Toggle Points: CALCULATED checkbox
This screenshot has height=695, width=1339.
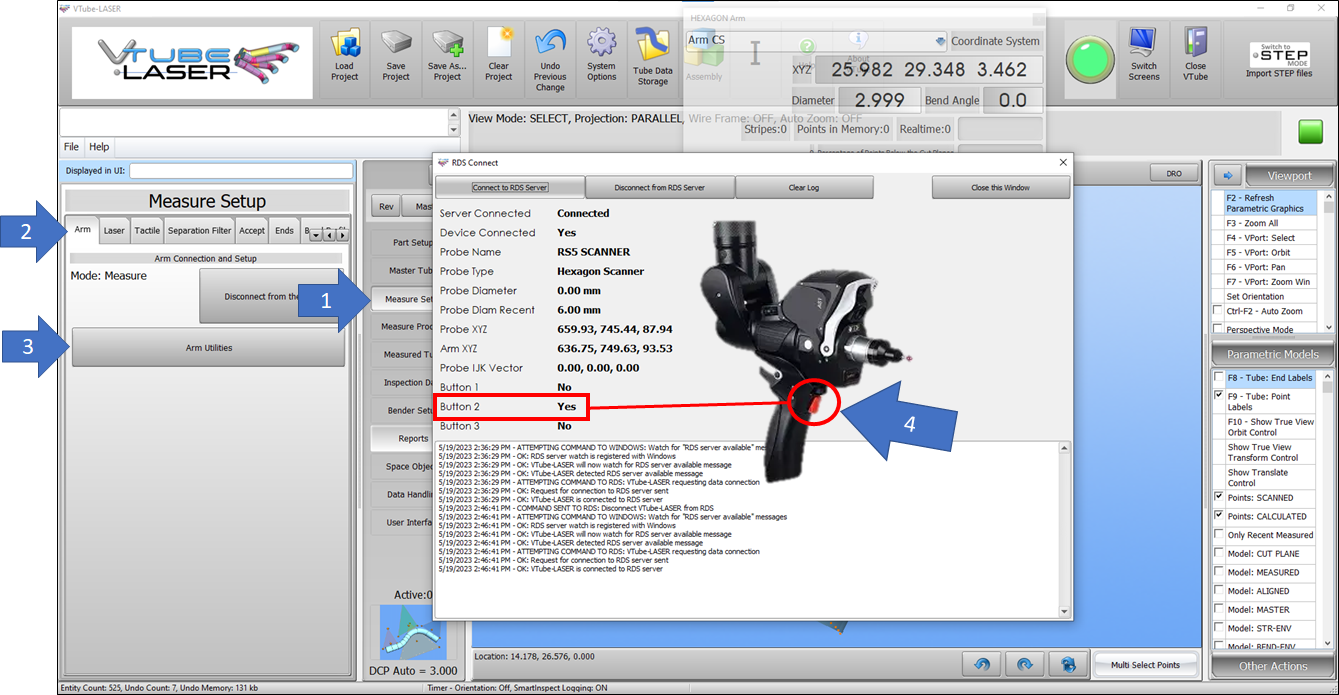click(x=1218, y=516)
